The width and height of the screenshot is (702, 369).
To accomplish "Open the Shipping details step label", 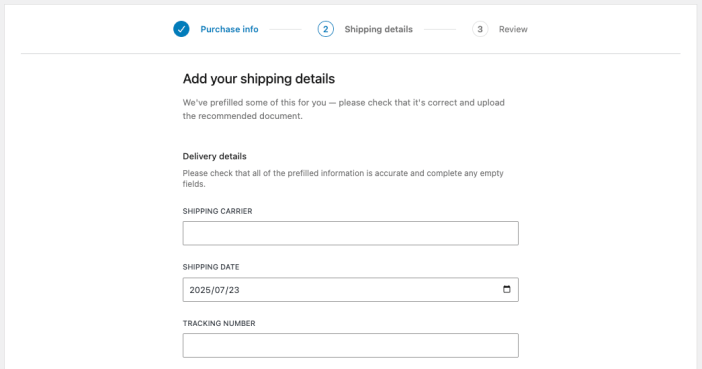I will tap(378, 29).
